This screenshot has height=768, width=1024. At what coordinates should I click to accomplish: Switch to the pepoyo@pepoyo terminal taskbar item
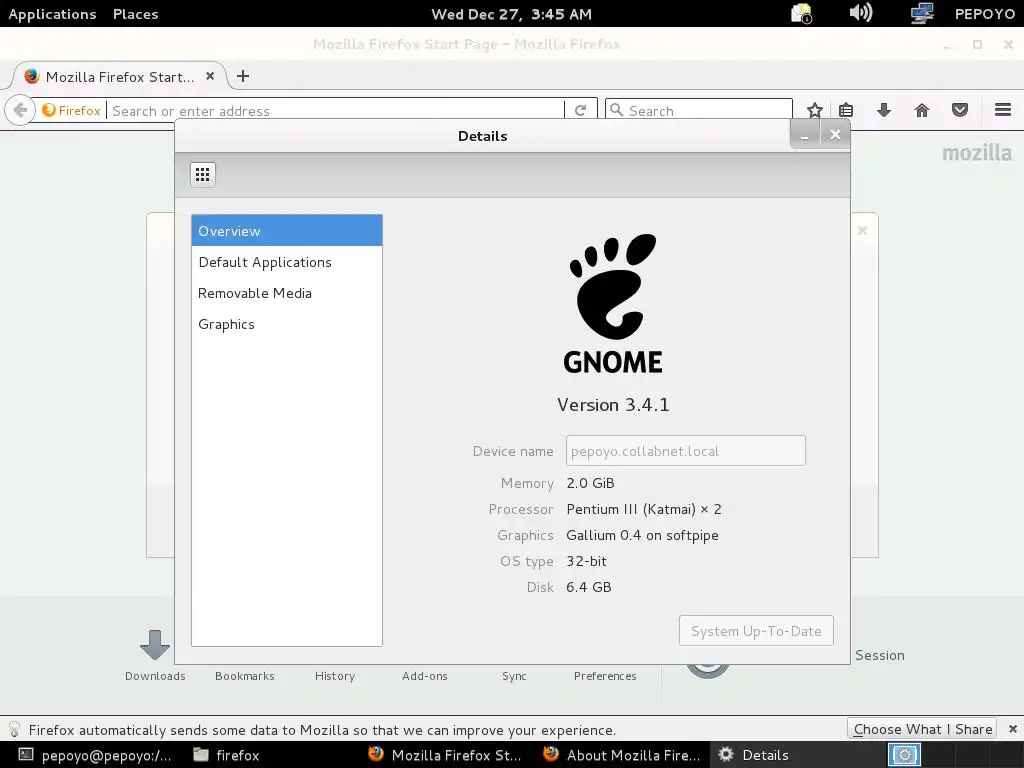pyautogui.click(x=95, y=755)
